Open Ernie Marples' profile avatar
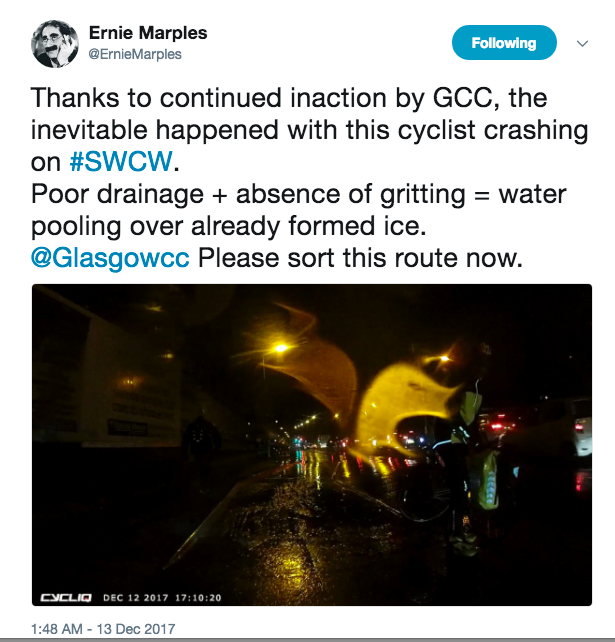Screen dimensions: 615x642 (55, 43)
